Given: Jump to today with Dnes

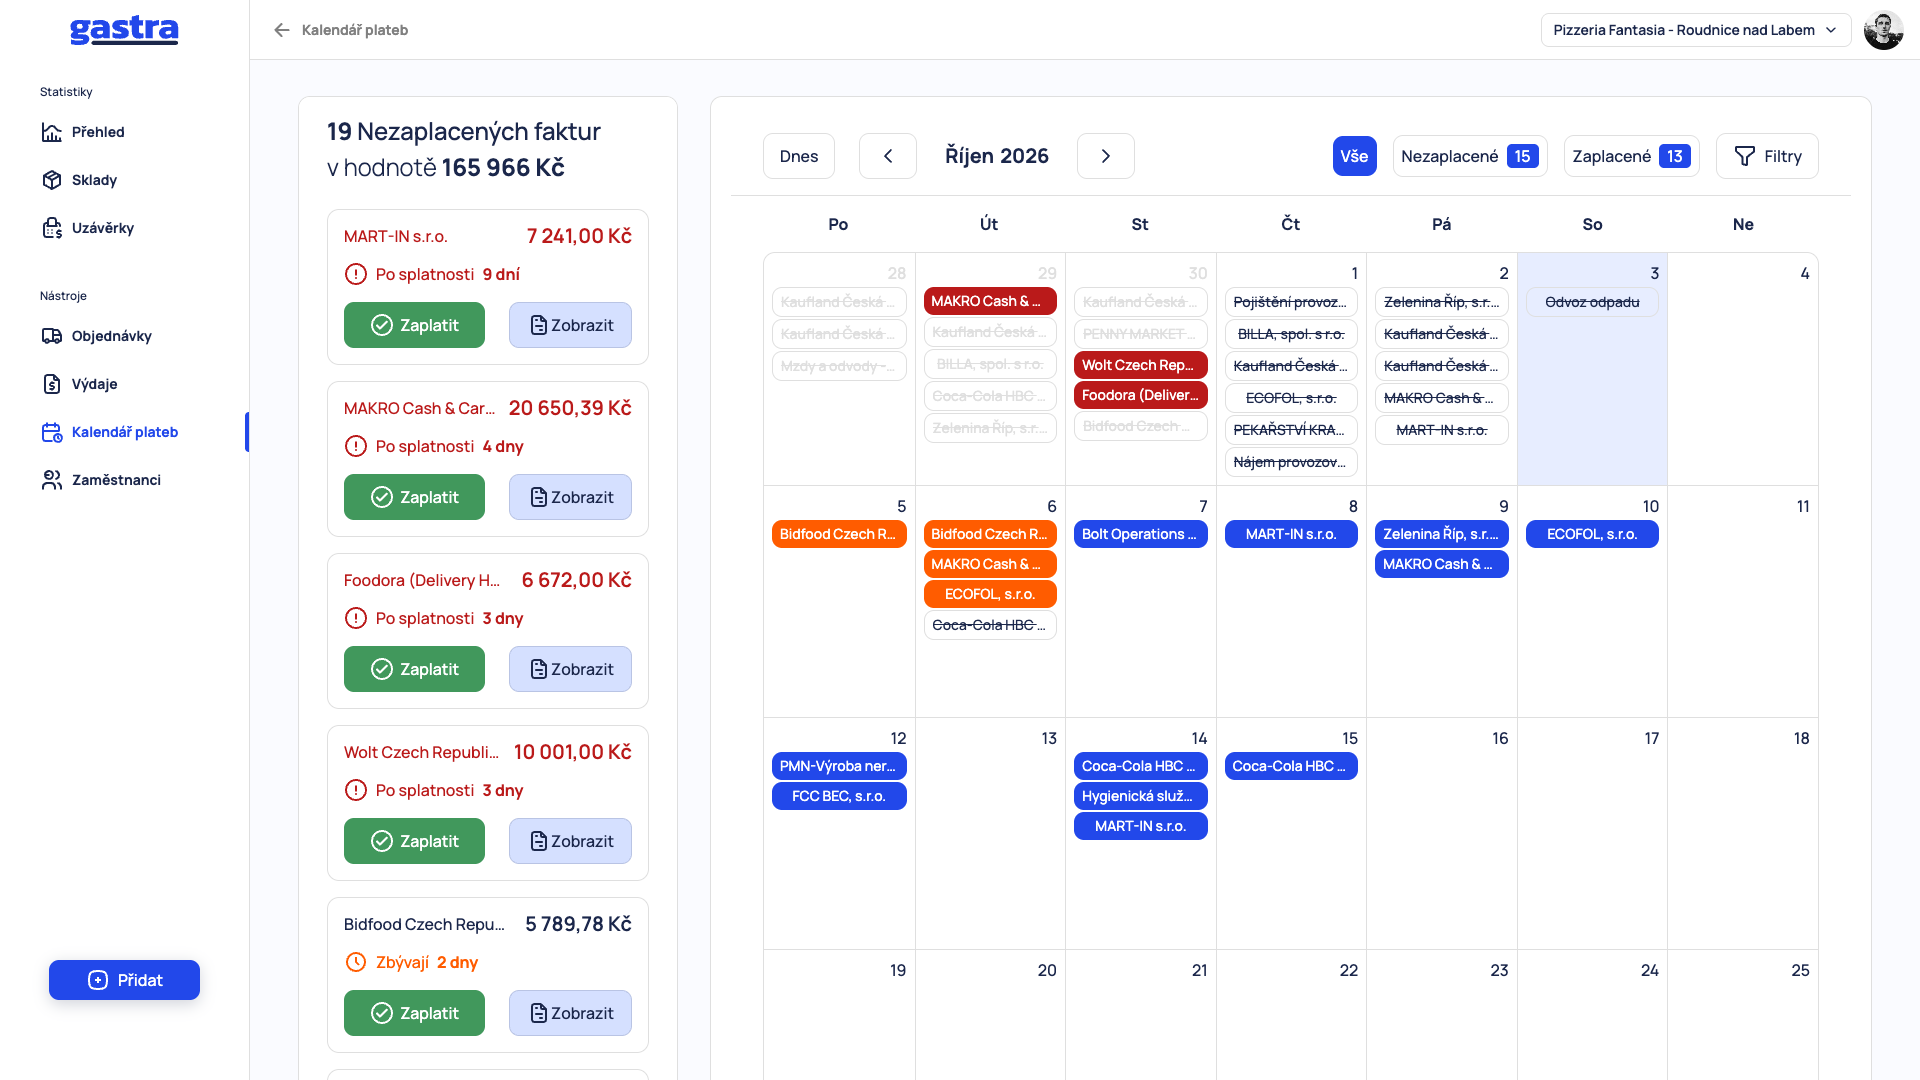Looking at the screenshot, I should pos(799,156).
